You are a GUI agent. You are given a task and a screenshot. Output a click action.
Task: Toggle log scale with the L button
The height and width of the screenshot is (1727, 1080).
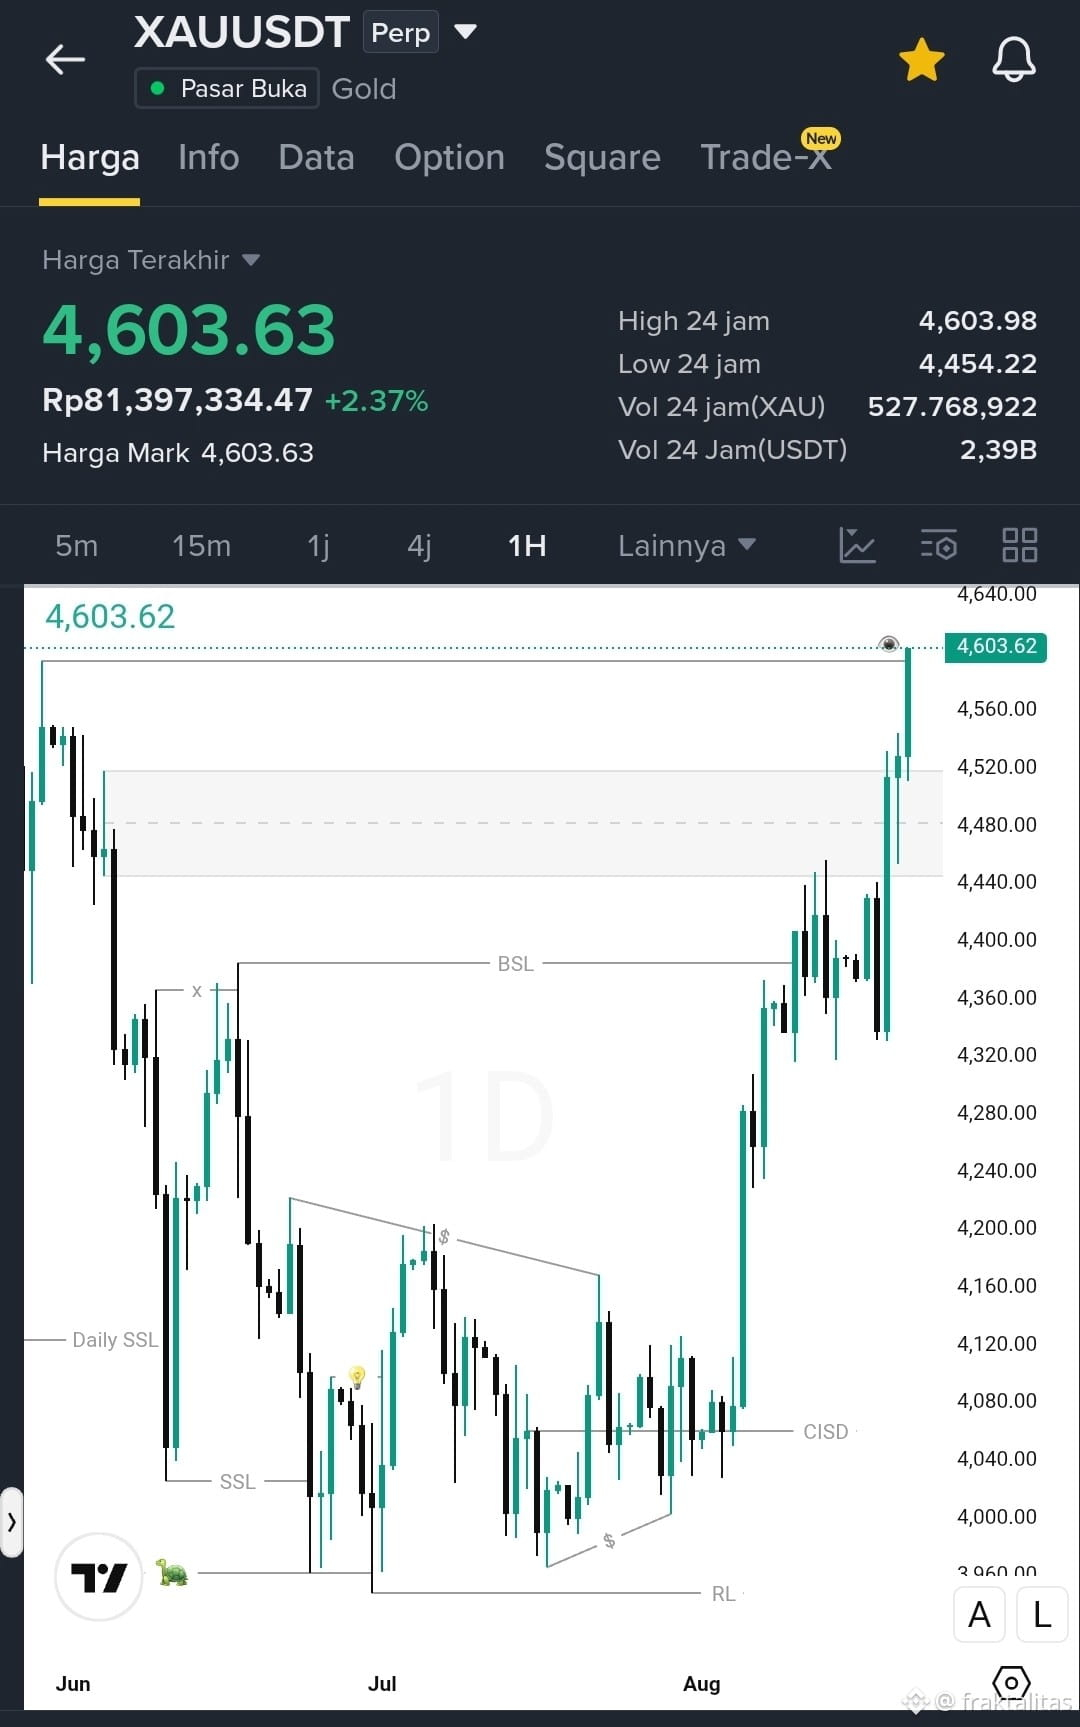1042,1614
